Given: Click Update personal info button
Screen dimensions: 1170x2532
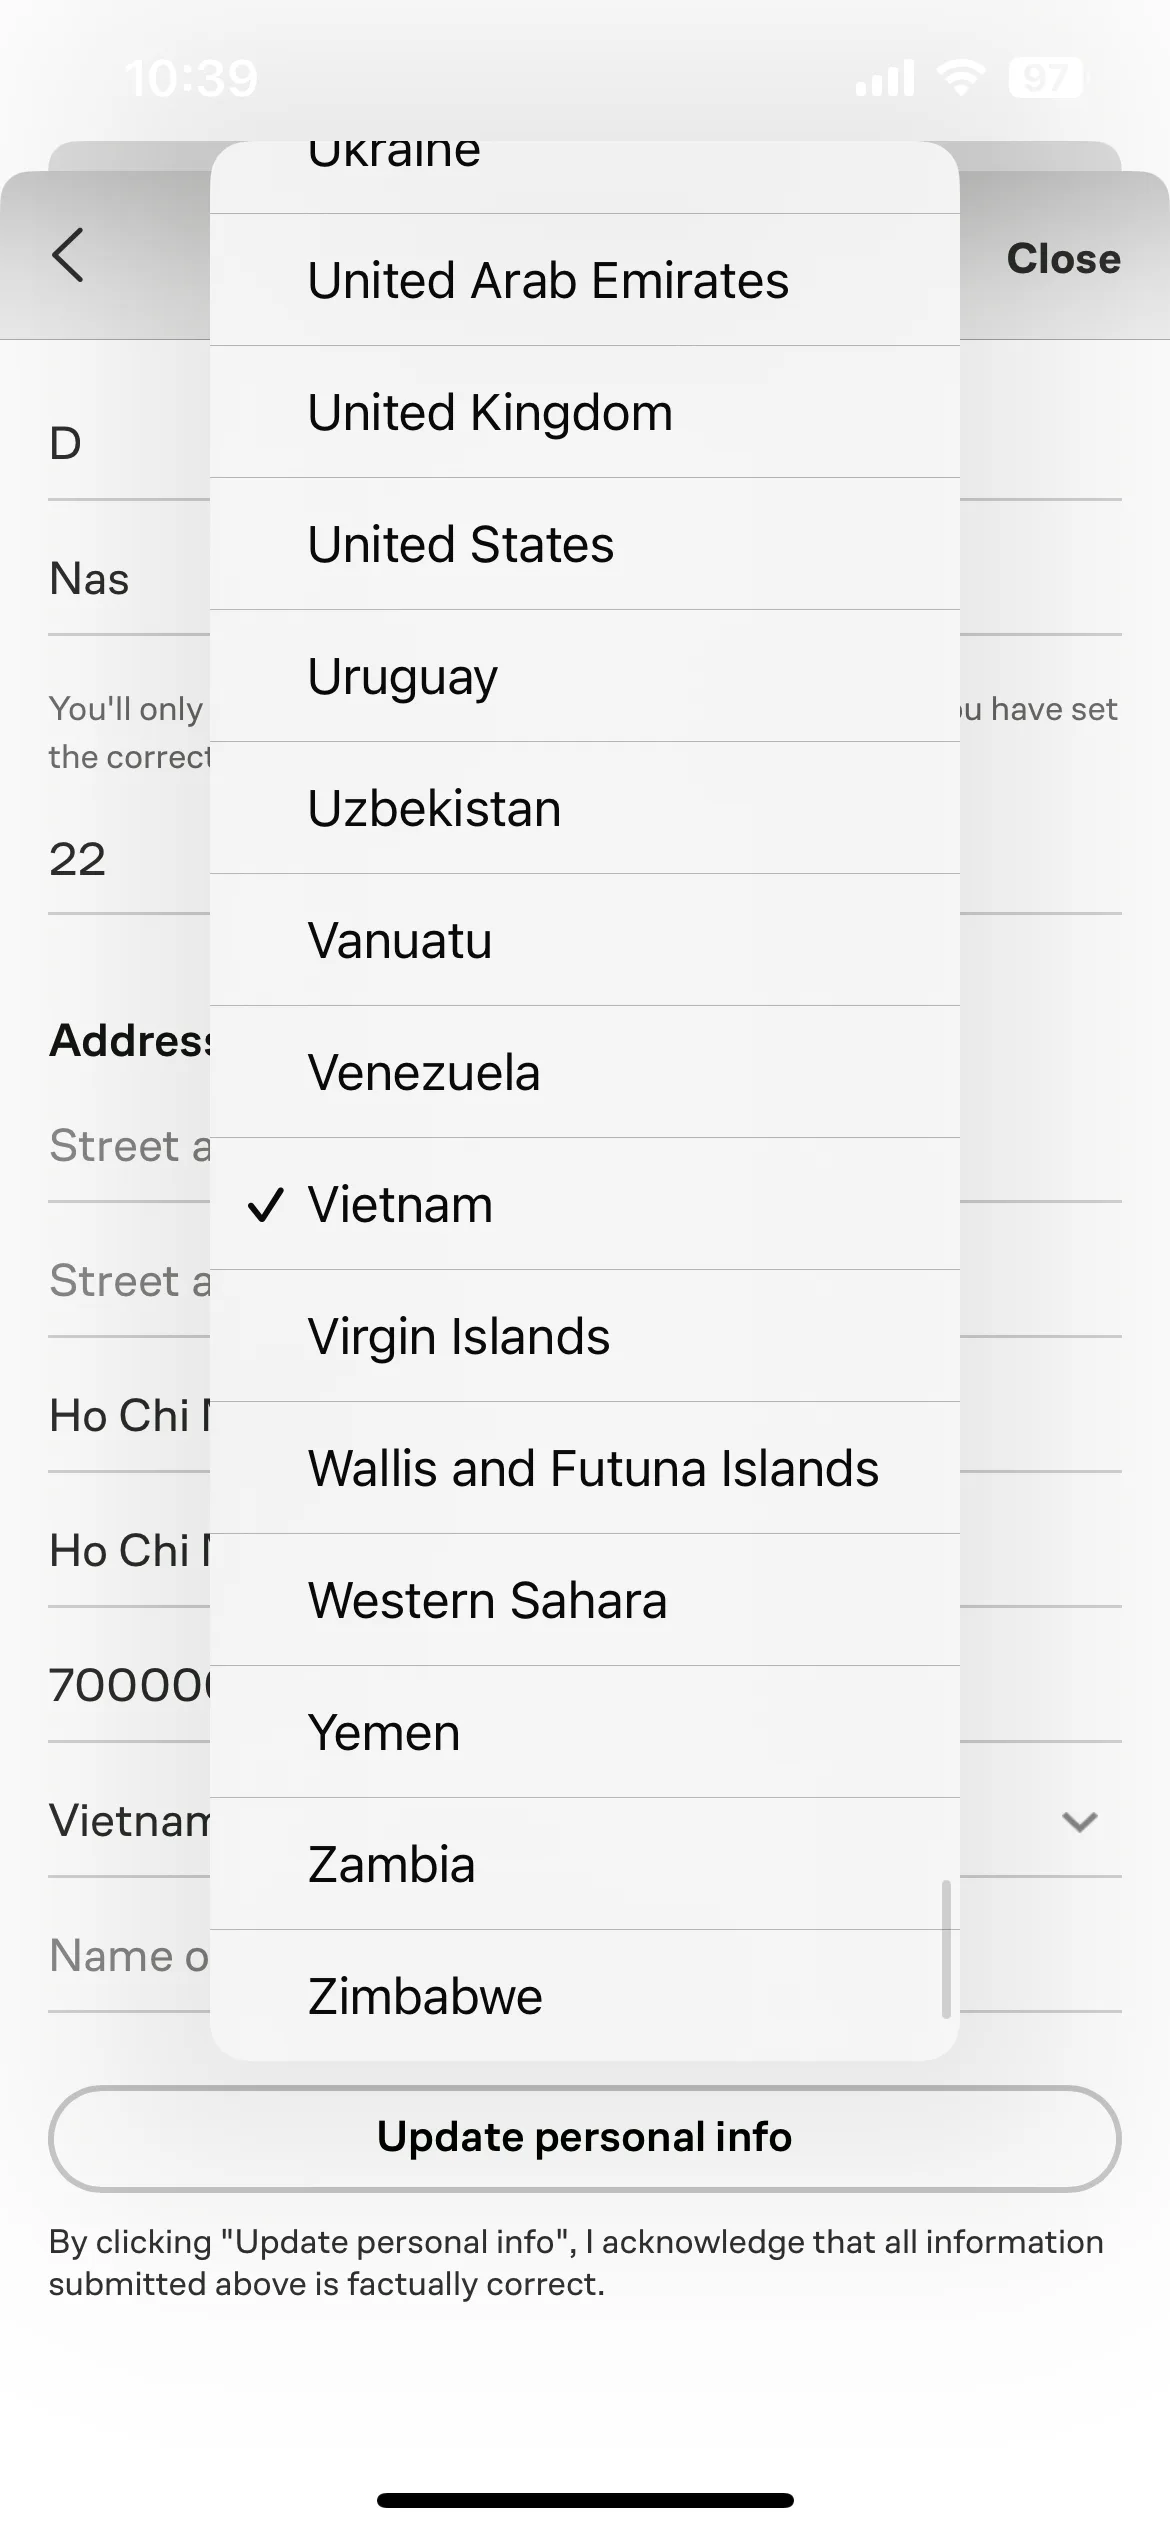Looking at the screenshot, I should [585, 2137].
